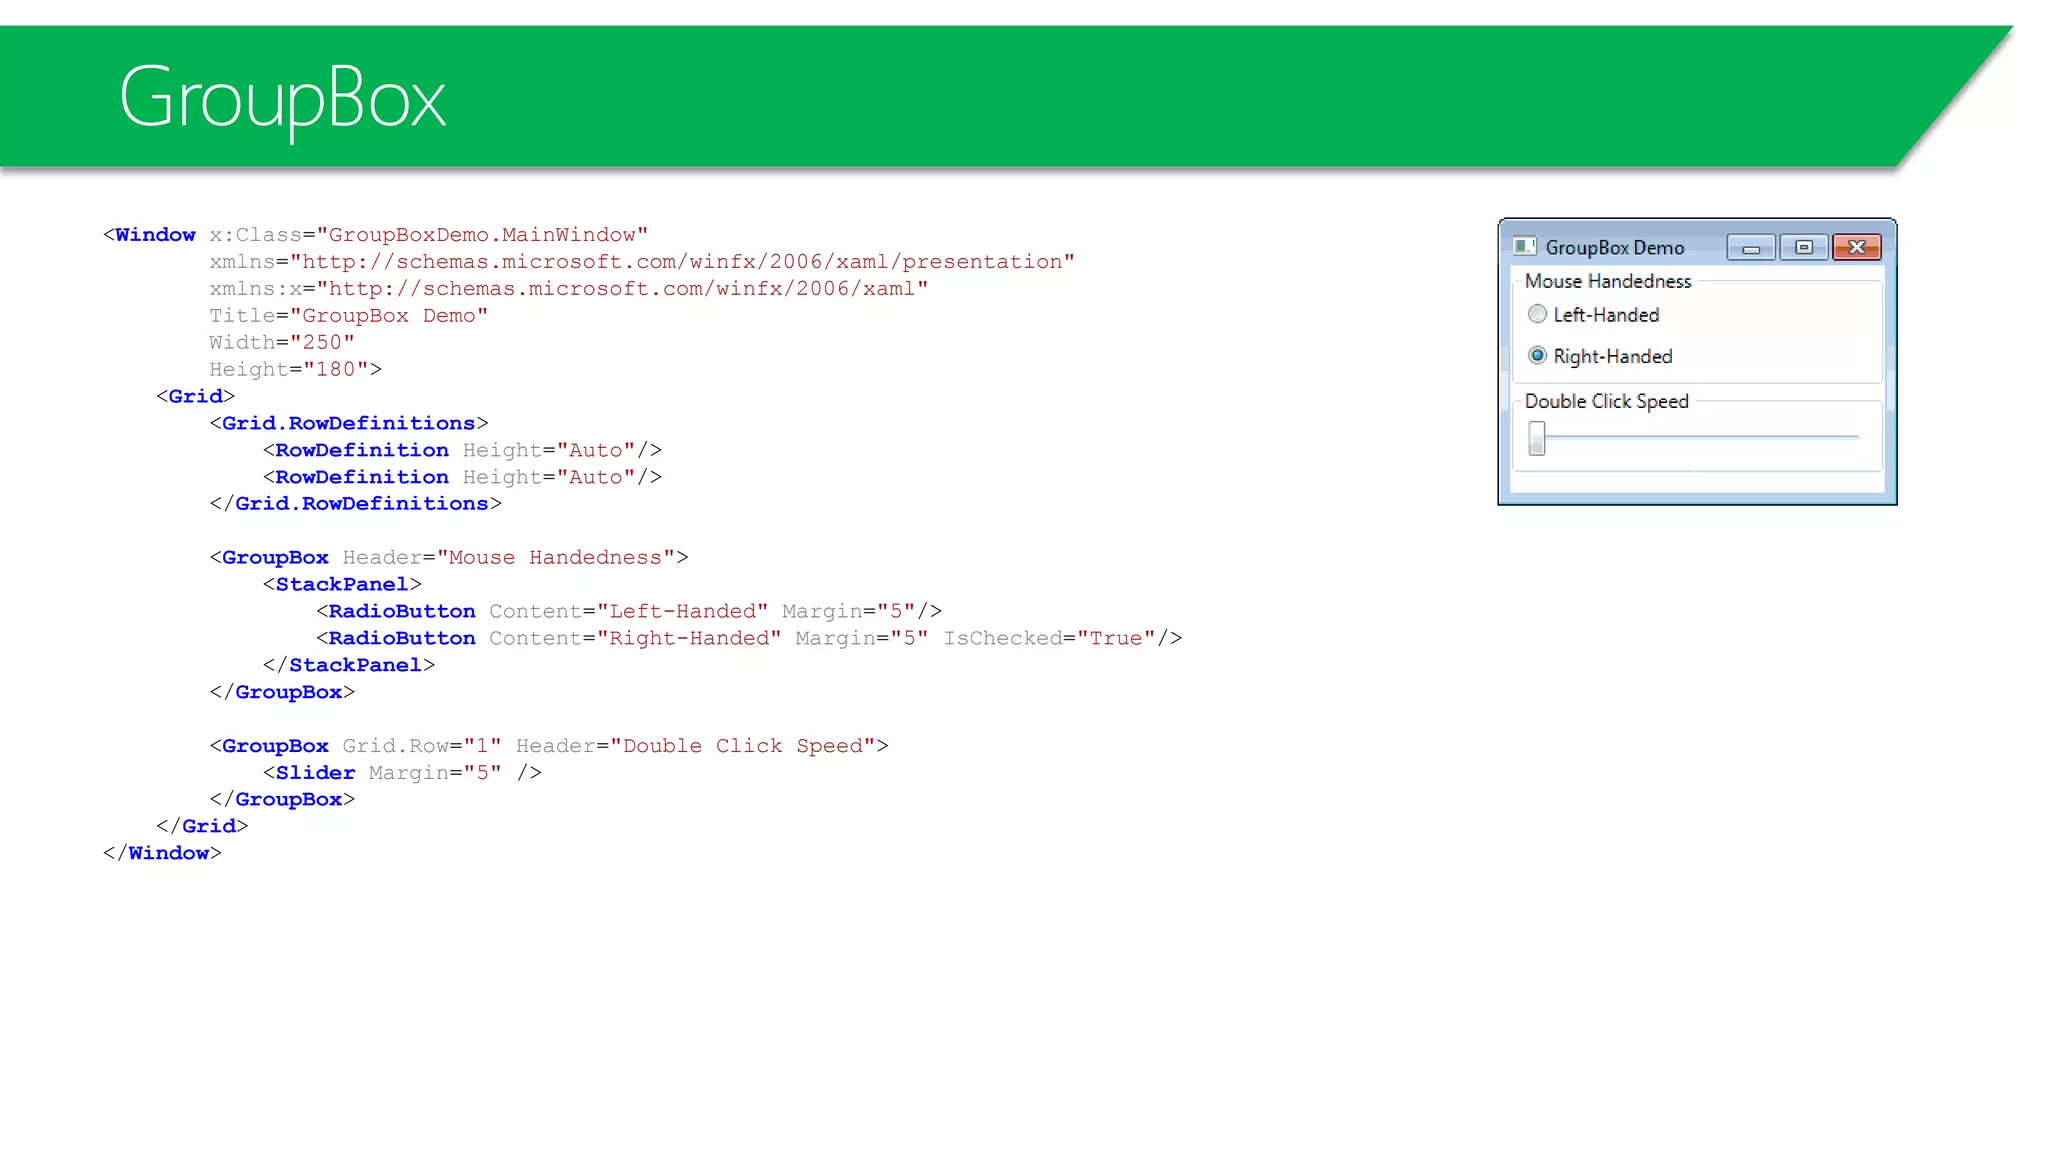Click the xmlns presentation schema URL

coord(682,262)
